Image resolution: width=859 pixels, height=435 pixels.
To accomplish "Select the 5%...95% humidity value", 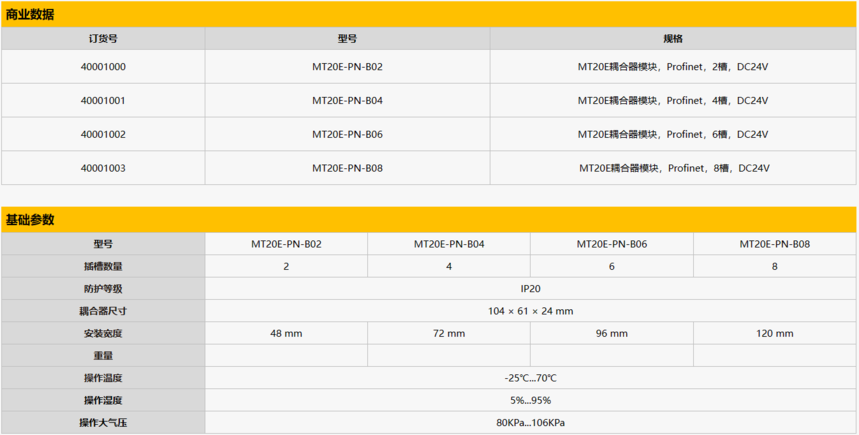I will pos(530,400).
